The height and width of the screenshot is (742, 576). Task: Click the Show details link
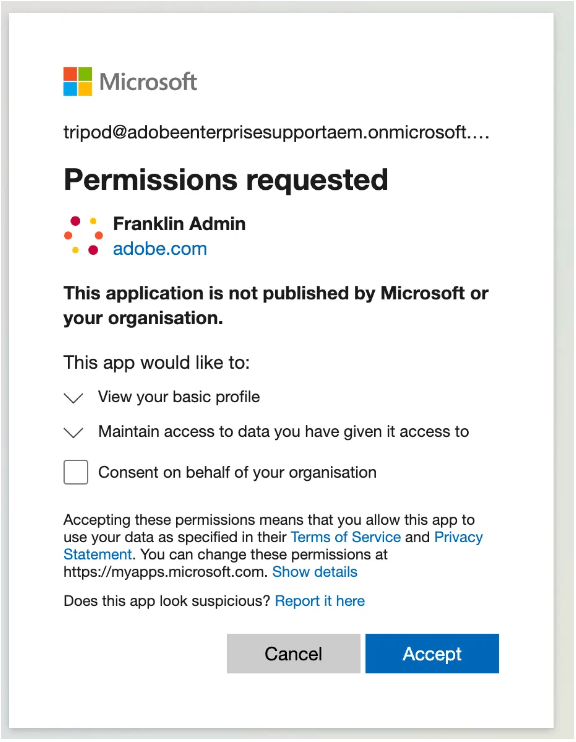(315, 572)
